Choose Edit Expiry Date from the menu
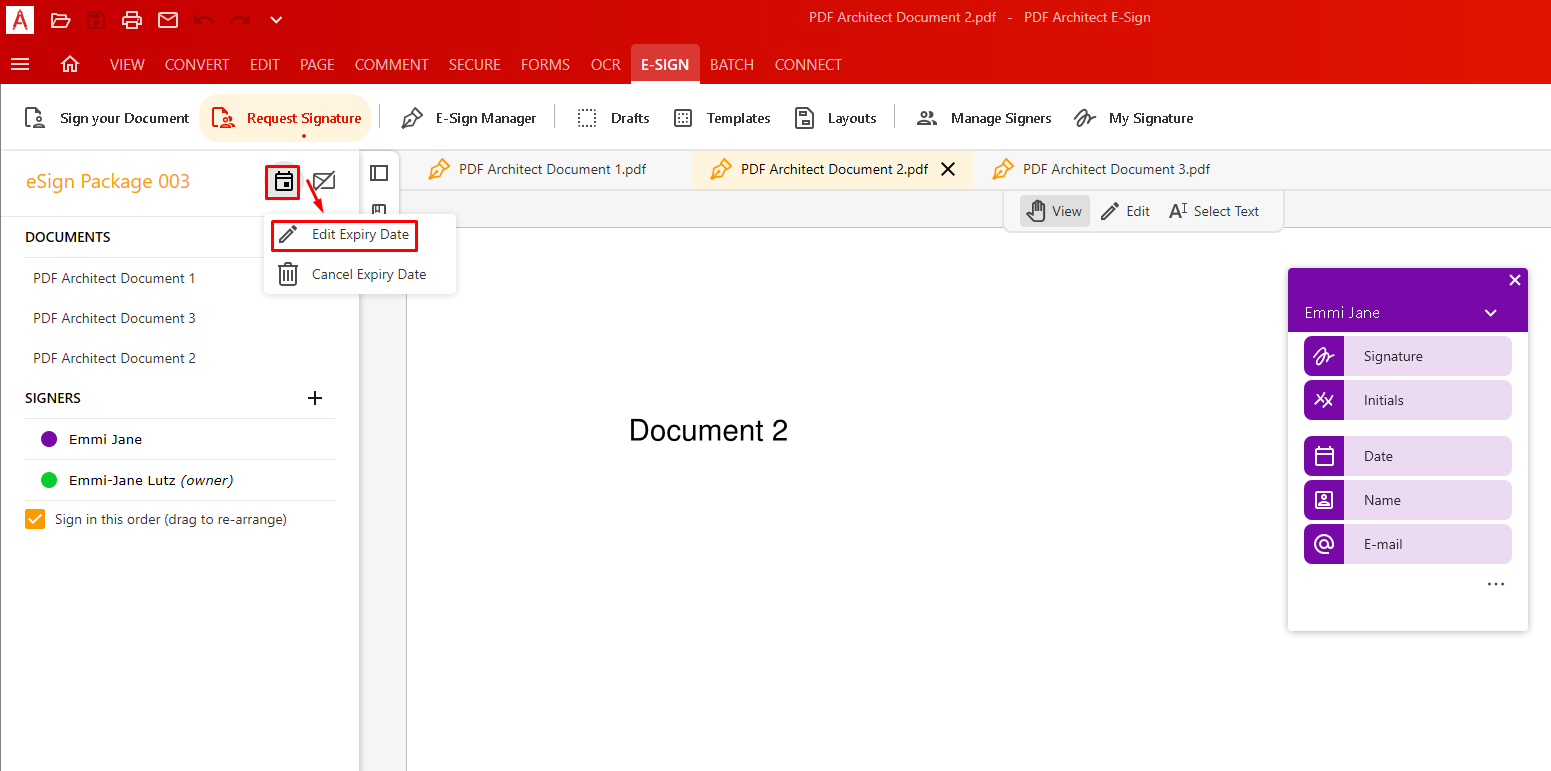Image resolution: width=1551 pixels, height=771 pixels. coord(345,234)
